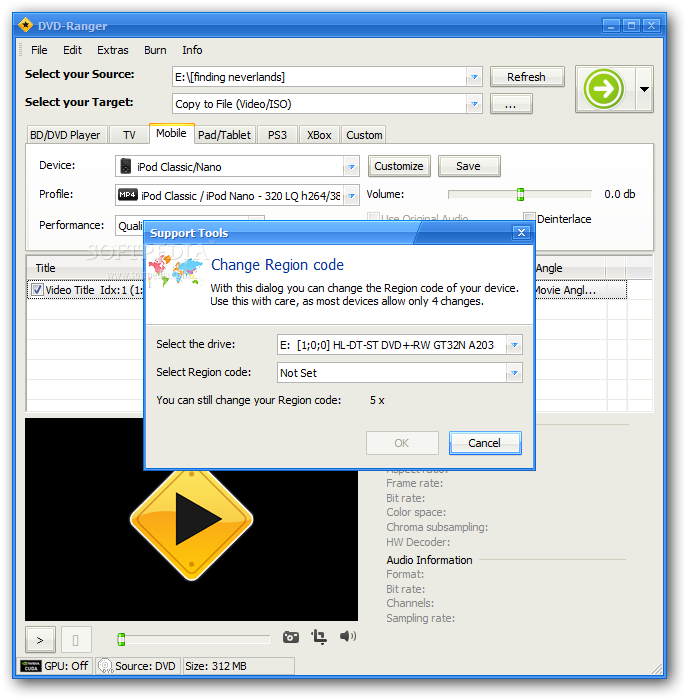Open the Info menu
This screenshot has width=687, height=699.
192,50
